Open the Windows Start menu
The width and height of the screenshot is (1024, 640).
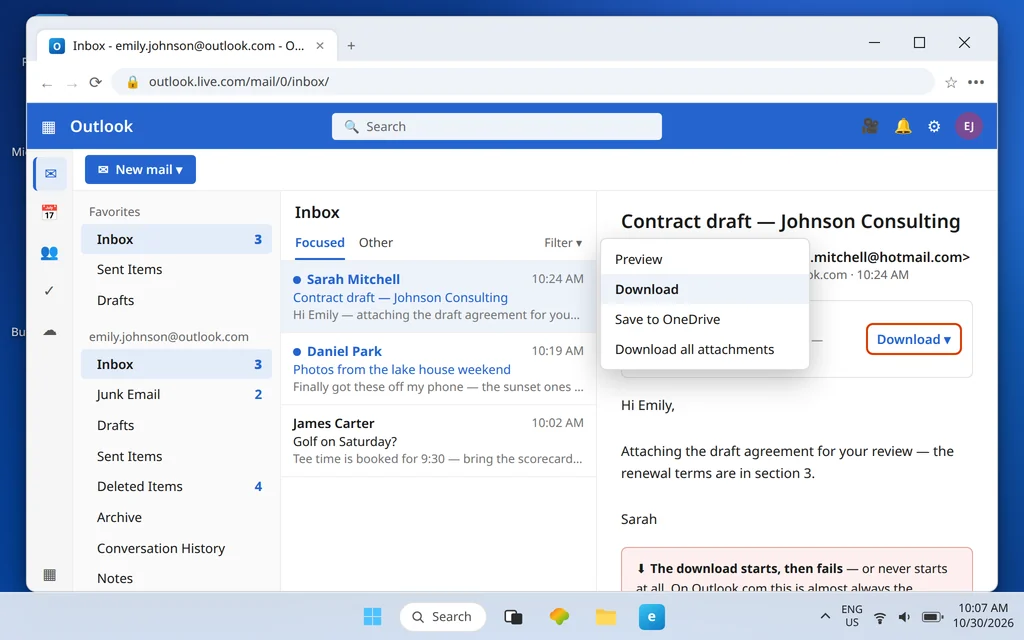click(x=372, y=616)
